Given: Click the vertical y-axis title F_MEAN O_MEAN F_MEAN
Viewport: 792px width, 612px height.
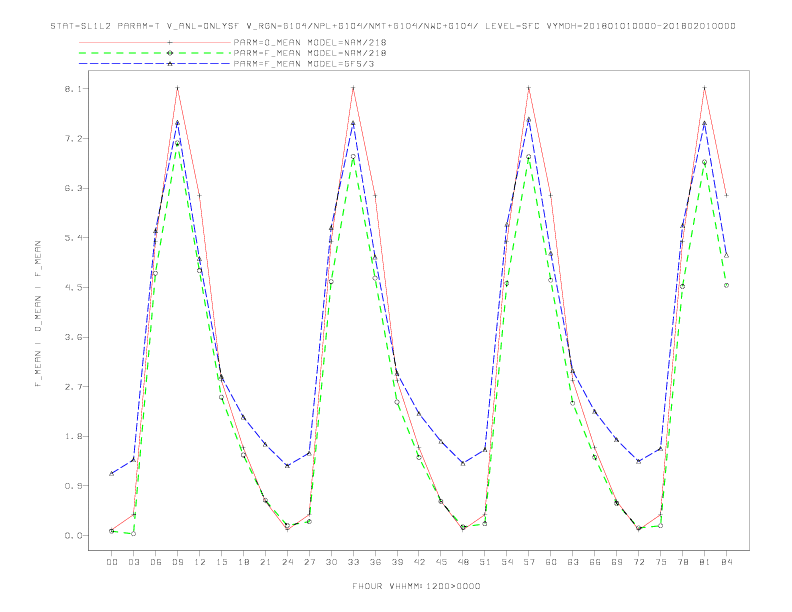Looking at the screenshot, I should point(38,314).
